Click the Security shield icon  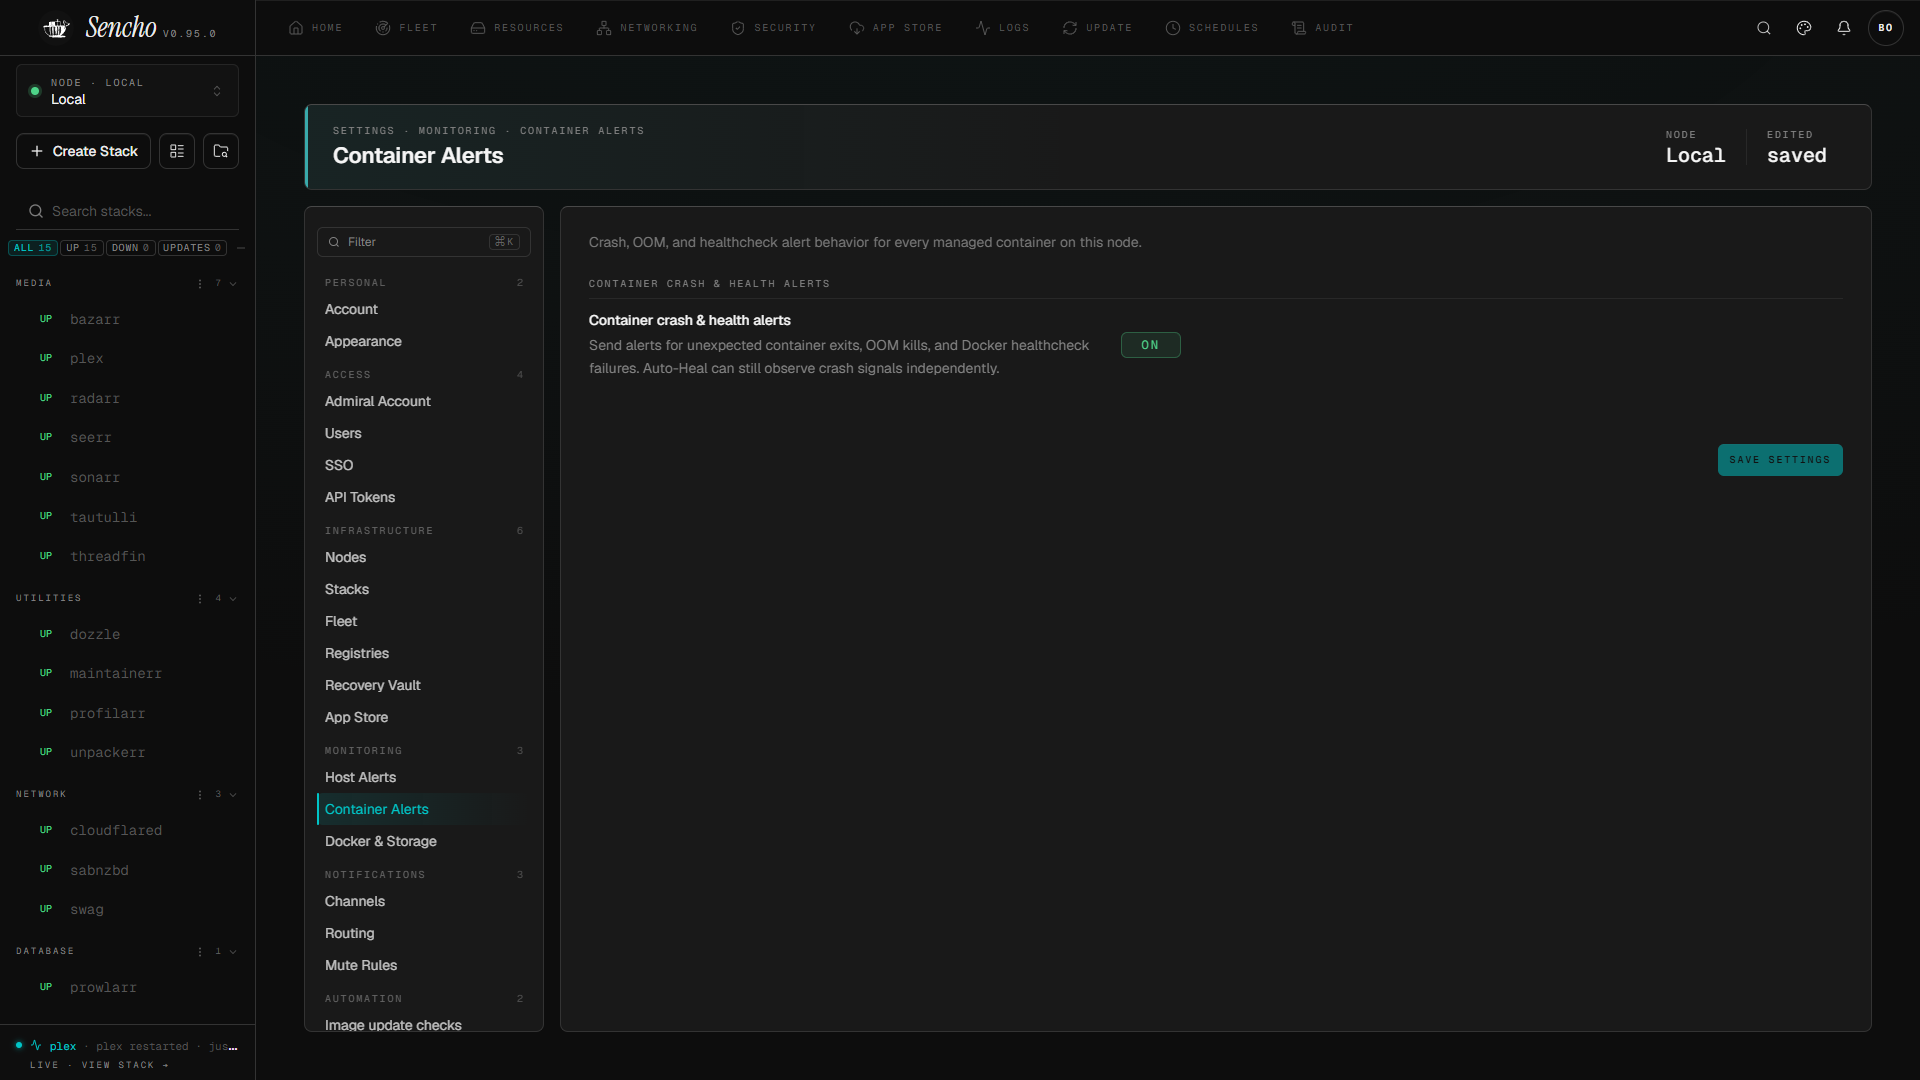[x=738, y=28]
